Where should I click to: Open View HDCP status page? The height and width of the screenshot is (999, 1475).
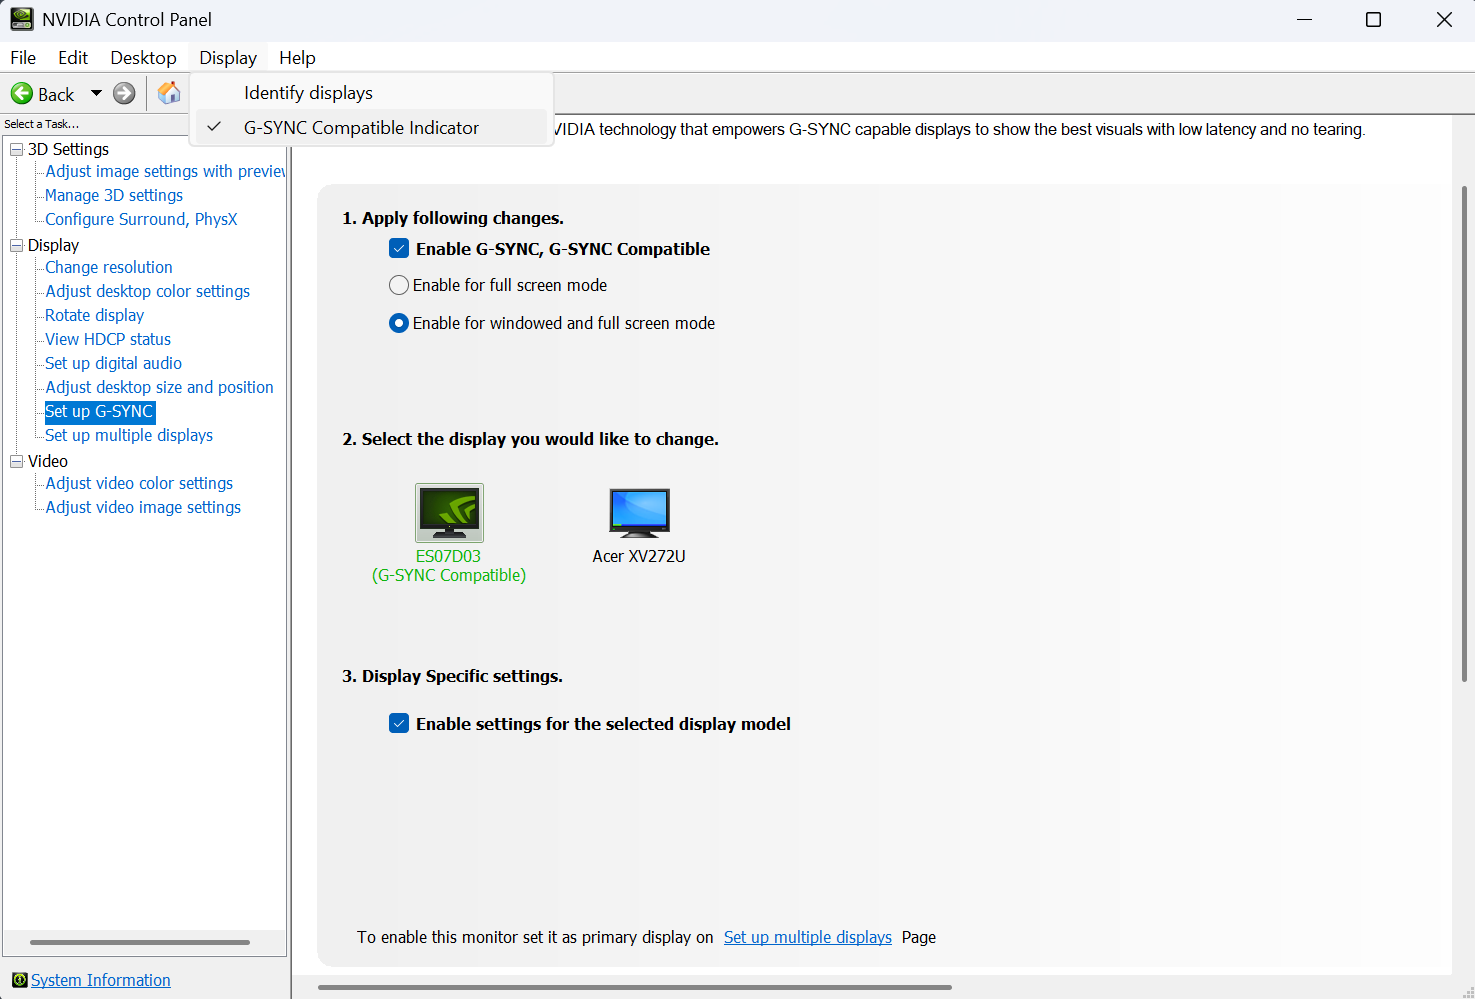coord(108,340)
